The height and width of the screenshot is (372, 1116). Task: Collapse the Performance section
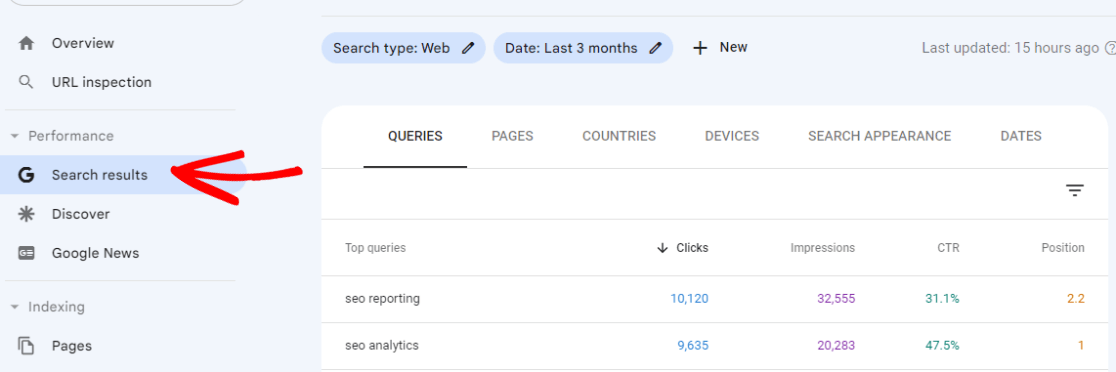pos(16,136)
